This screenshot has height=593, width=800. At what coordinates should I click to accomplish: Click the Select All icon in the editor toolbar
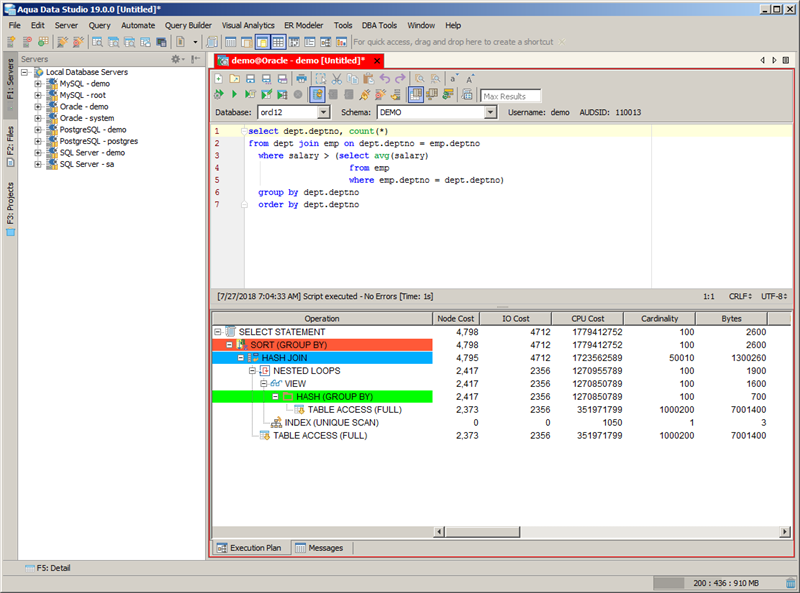click(320, 79)
